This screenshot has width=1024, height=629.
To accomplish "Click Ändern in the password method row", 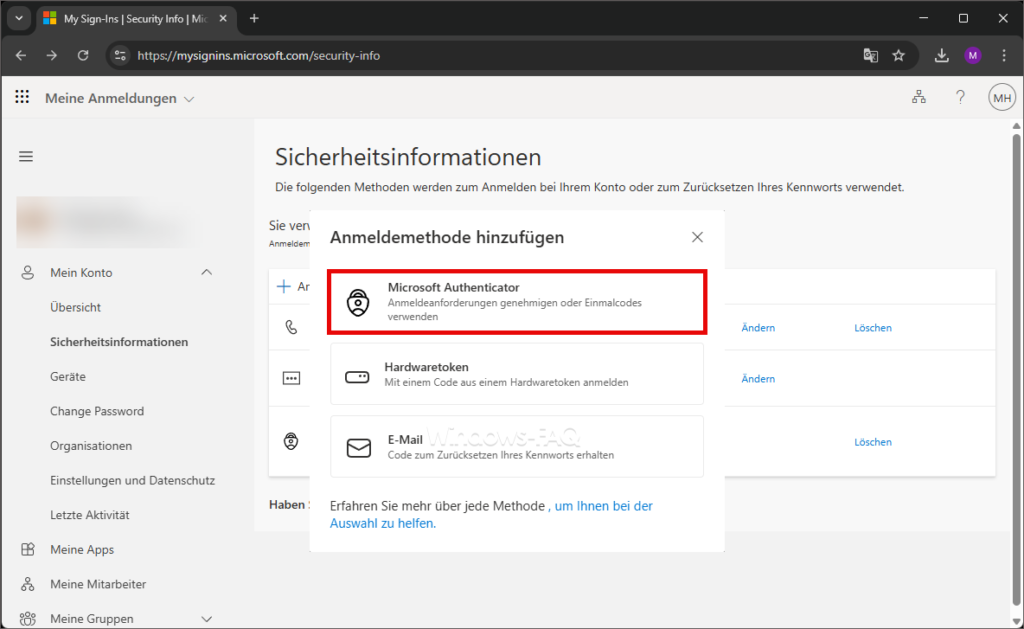I will [x=758, y=379].
